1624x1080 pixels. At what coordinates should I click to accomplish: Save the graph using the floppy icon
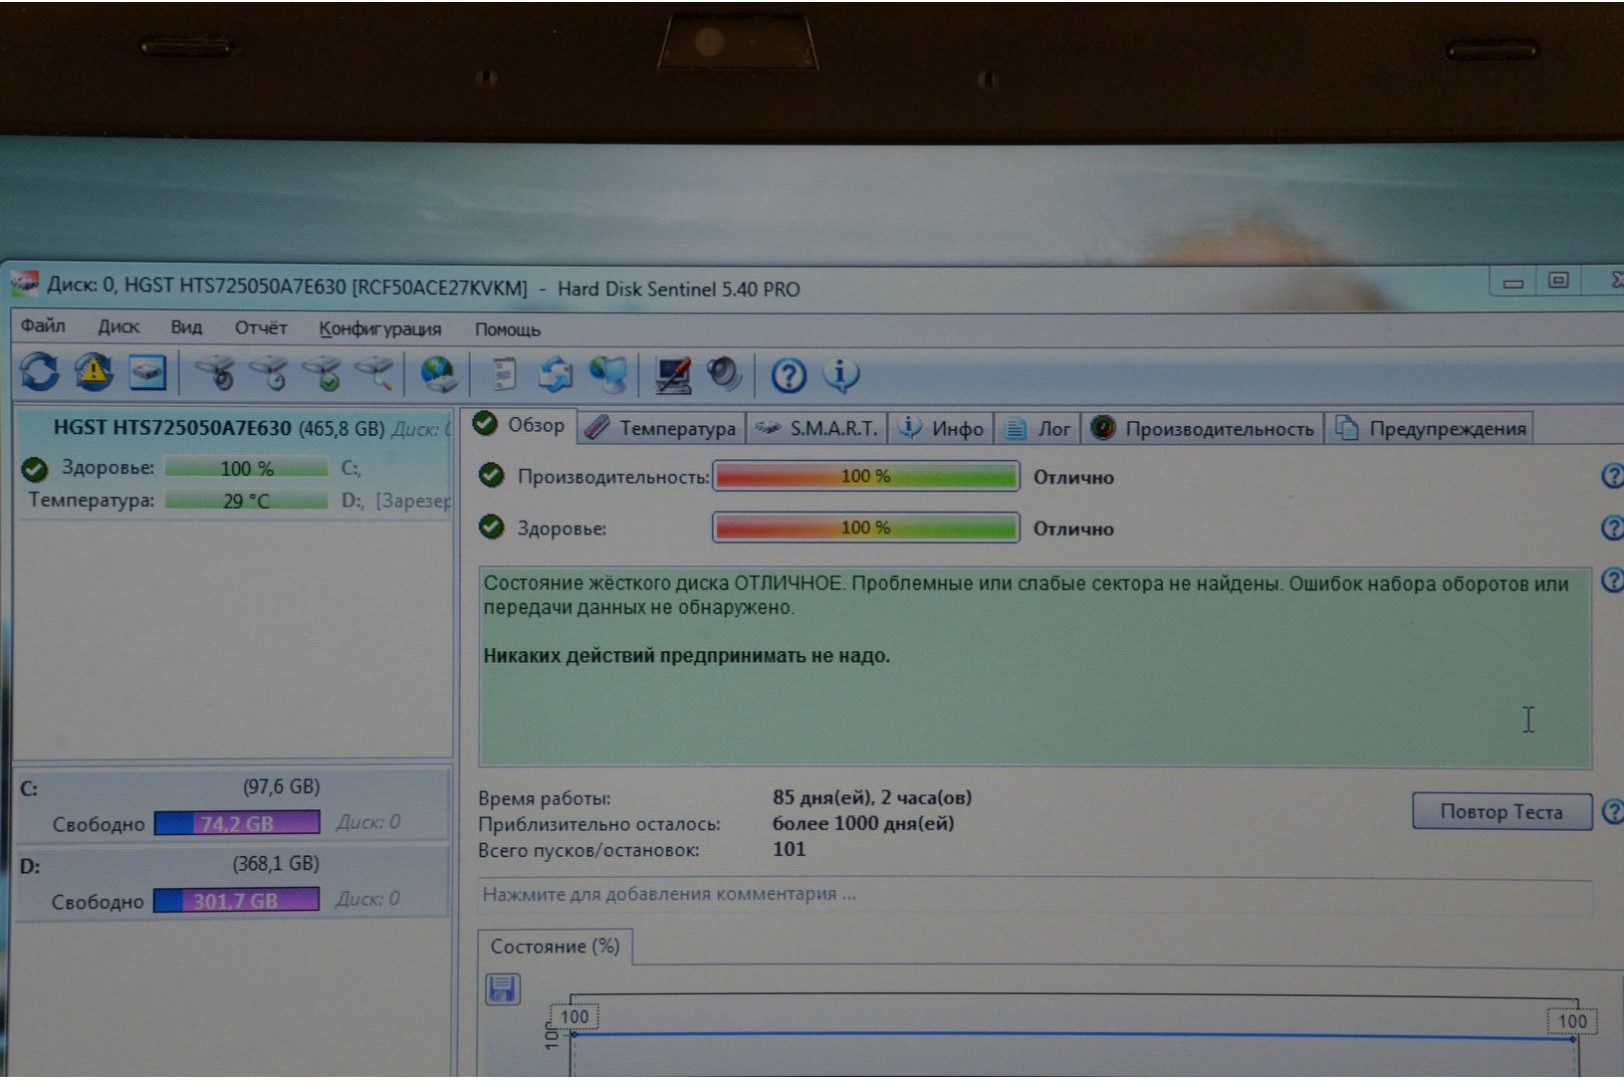502,989
